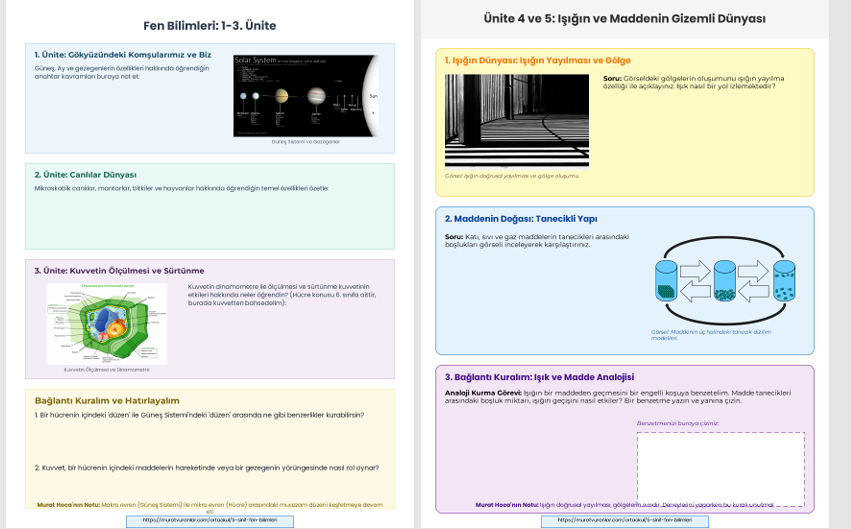Viewport: 851px width, 529px height.
Task: Click heading '1. Ünite: Gökyüzündeki Komşularımız ve Biz'
Action: tap(123, 55)
